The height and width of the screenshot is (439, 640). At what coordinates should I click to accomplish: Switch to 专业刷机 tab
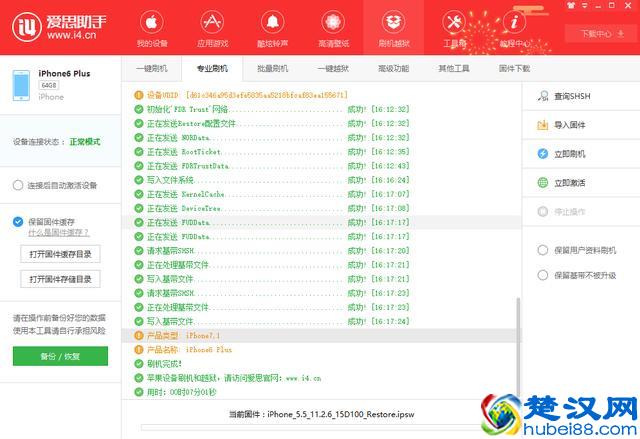pyautogui.click(x=212, y=68)
